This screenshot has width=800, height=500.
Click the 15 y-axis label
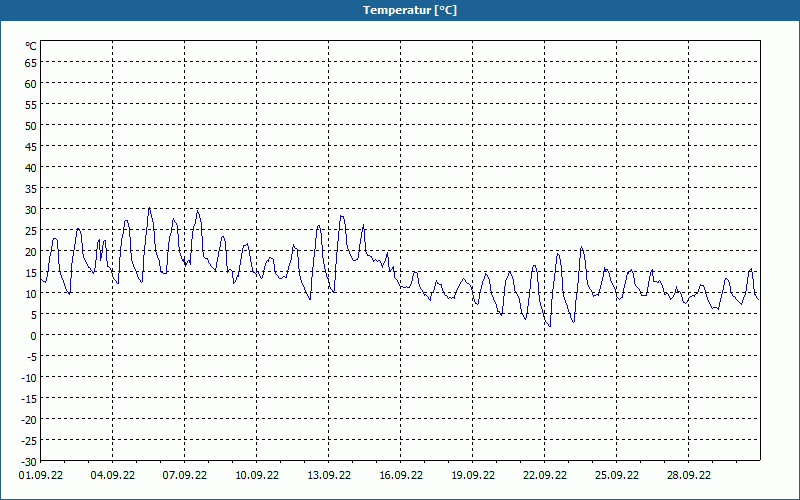(31, 272)
